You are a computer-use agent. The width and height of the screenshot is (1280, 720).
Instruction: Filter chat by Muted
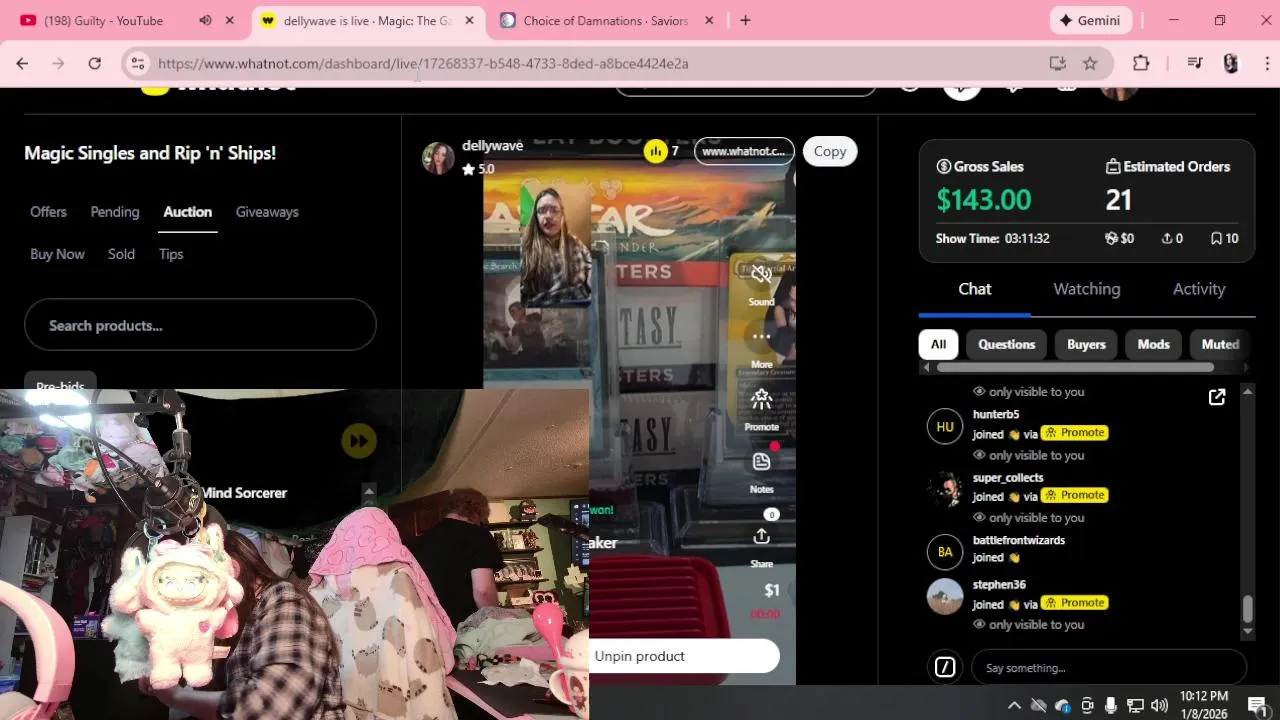[1219, 344]
